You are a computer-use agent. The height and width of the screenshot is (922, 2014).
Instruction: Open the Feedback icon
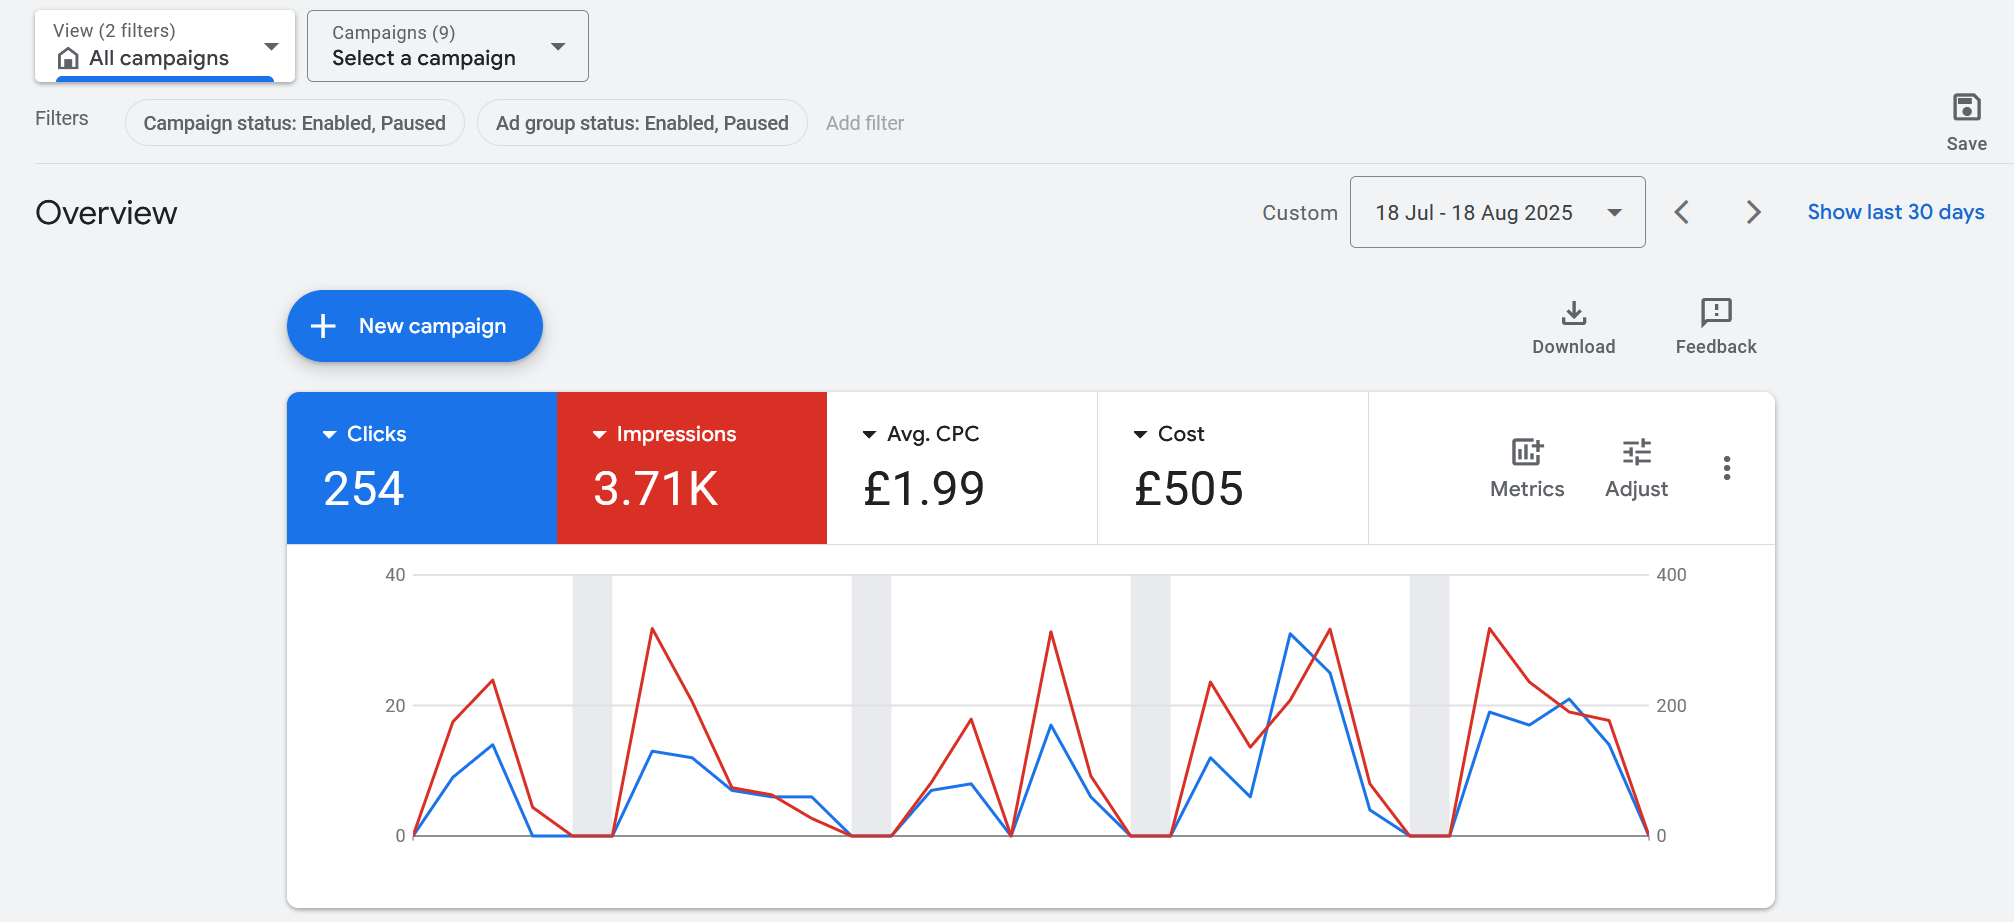1715,313
